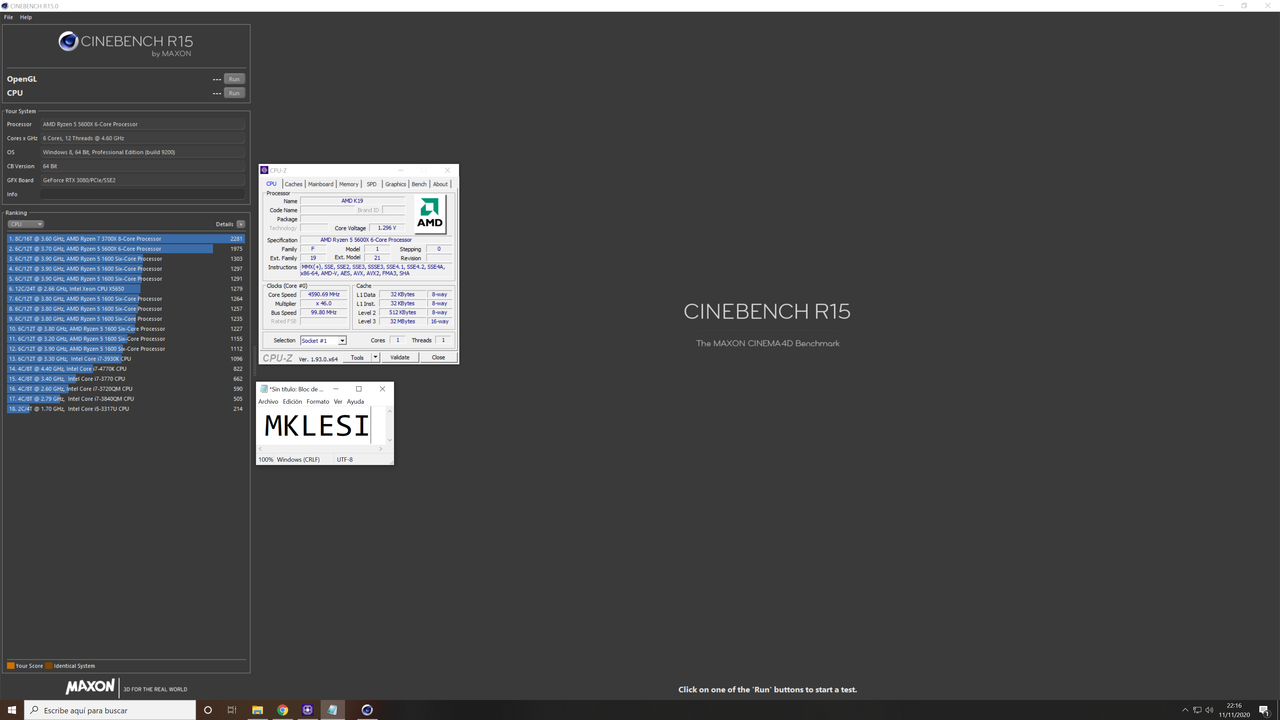
Task: Open File Explorer from taskbar
Action: click(257, 710)
